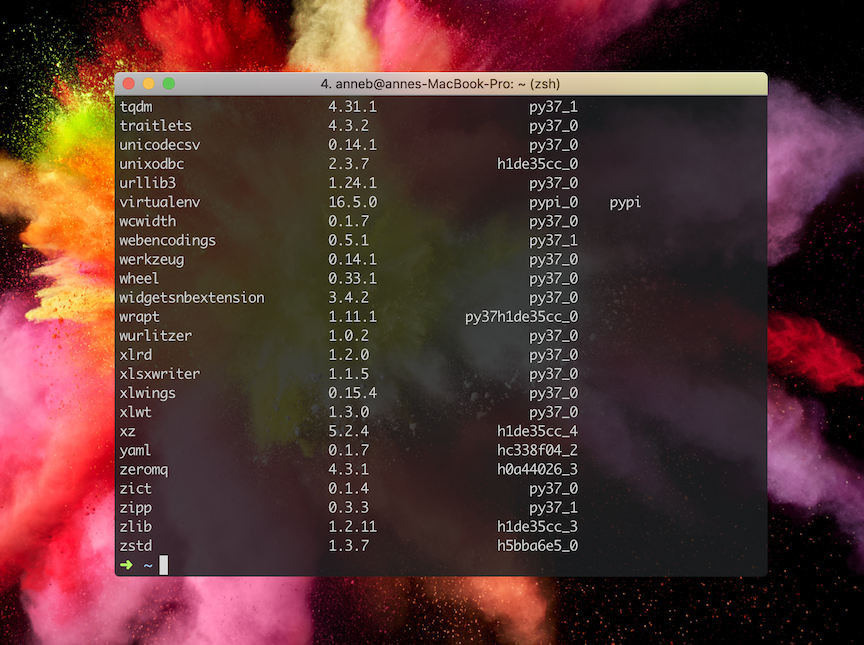Click the xlsxwriter package name

coord(159,374)
